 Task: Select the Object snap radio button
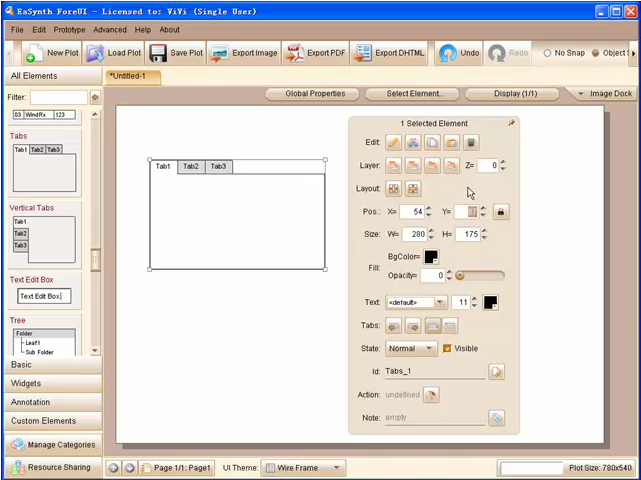click(x=595, y=53)
